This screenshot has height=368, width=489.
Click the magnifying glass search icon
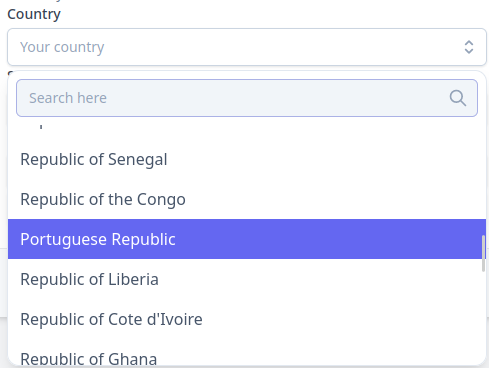[458, 98]
